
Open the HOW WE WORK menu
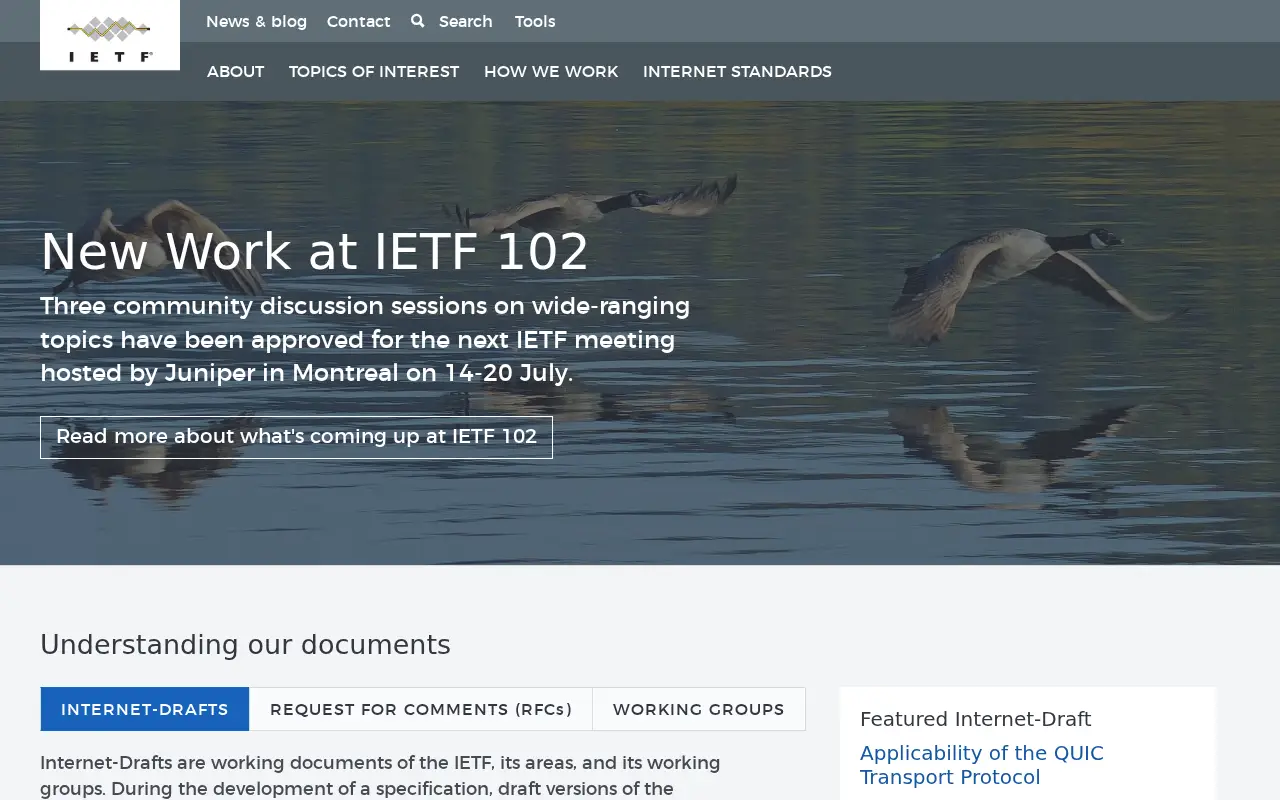click(x=551, y=72)
